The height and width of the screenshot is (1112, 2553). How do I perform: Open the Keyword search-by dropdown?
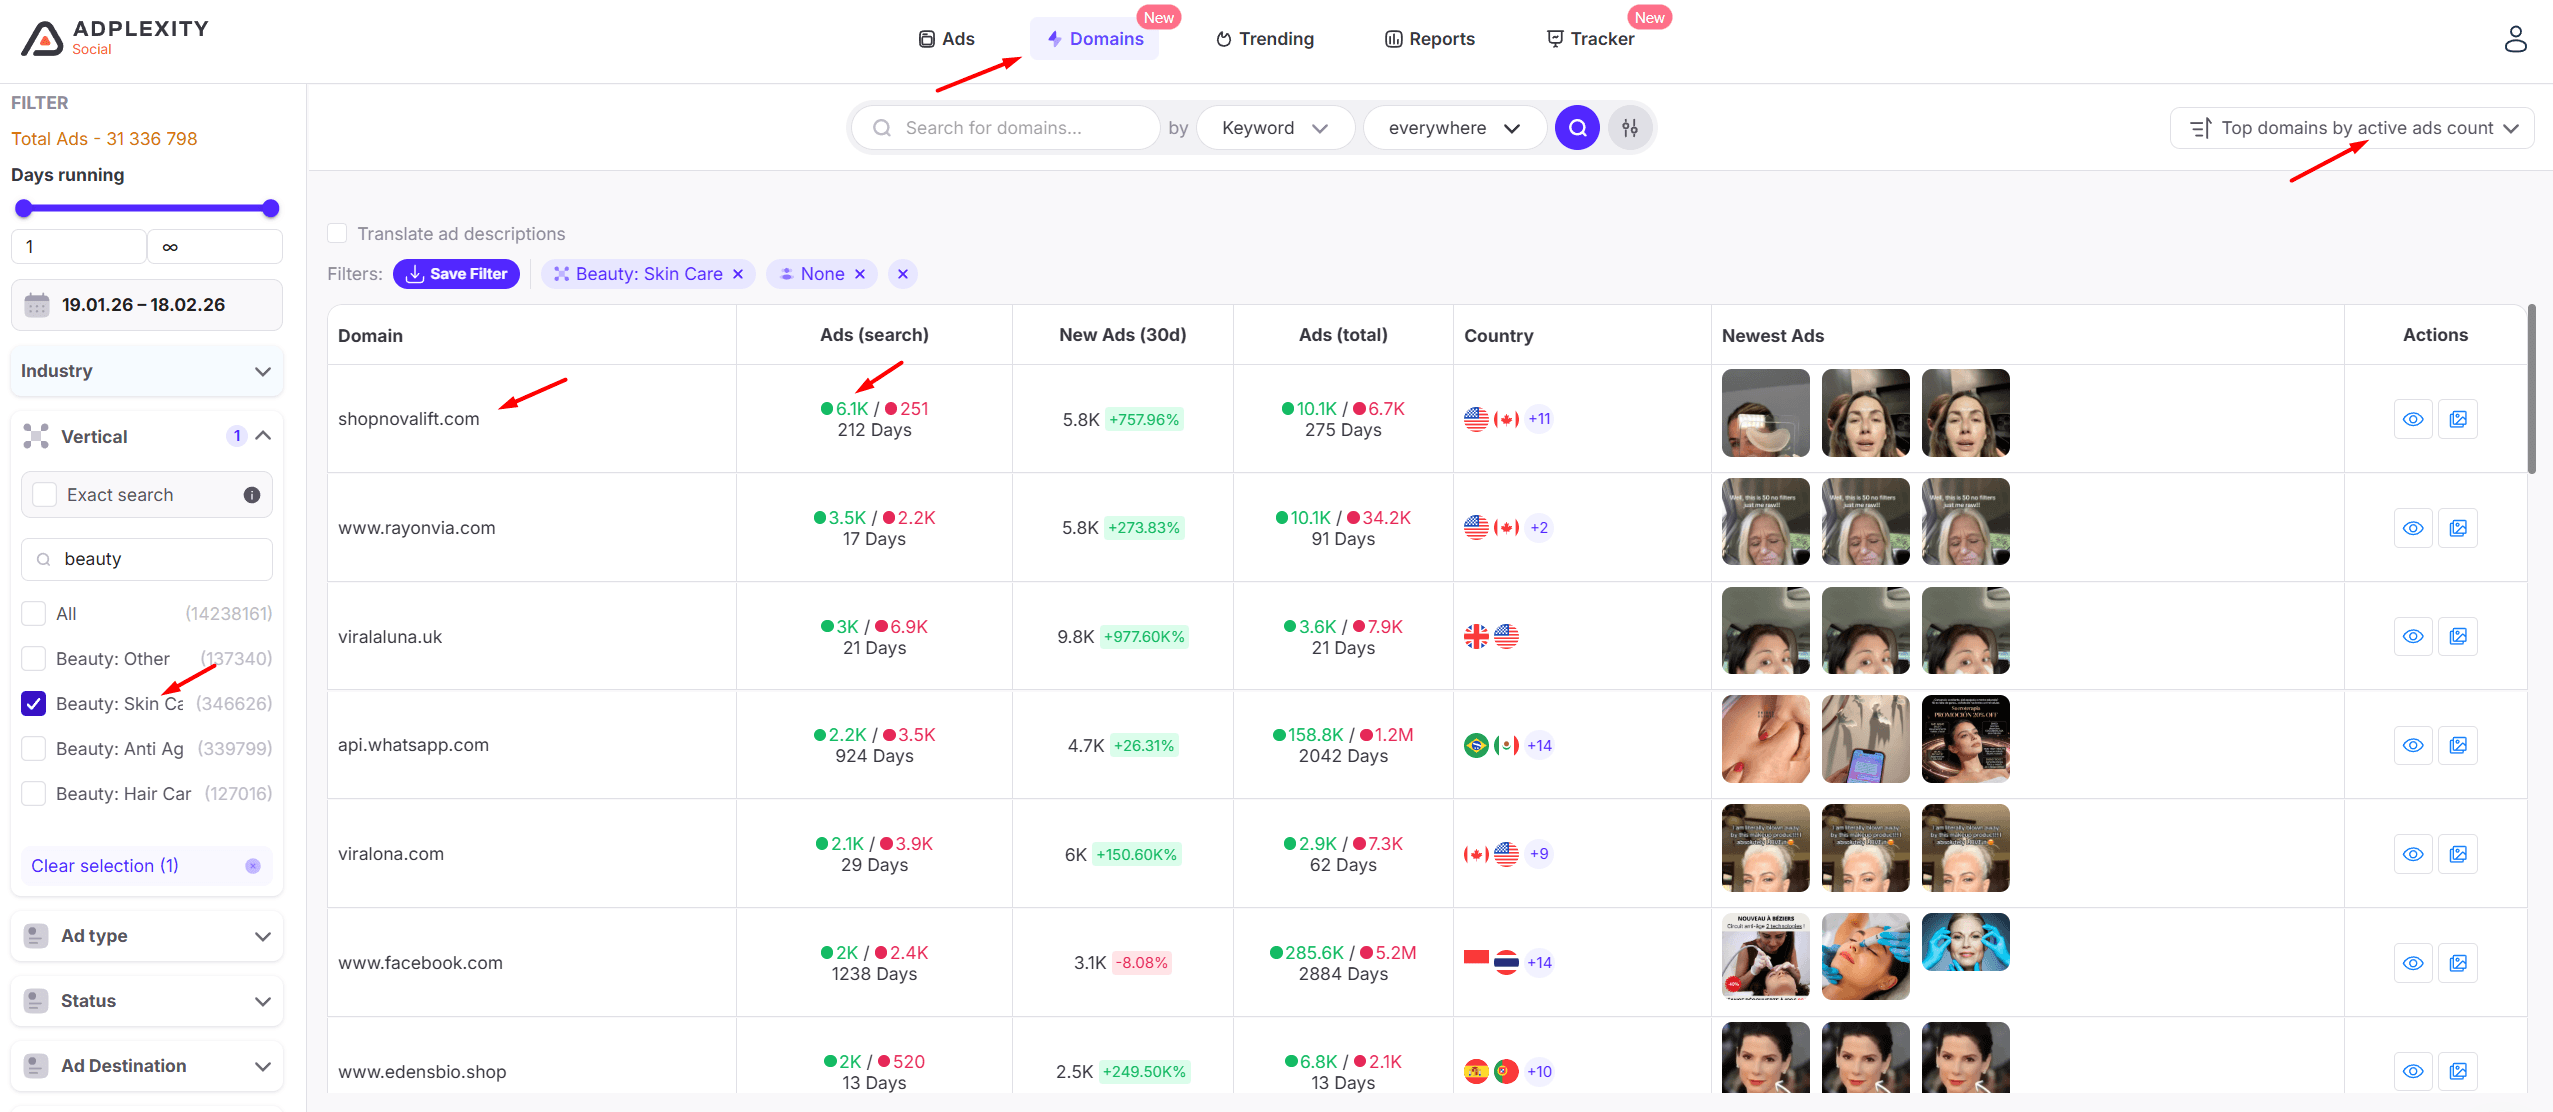tap(1274, 128)
